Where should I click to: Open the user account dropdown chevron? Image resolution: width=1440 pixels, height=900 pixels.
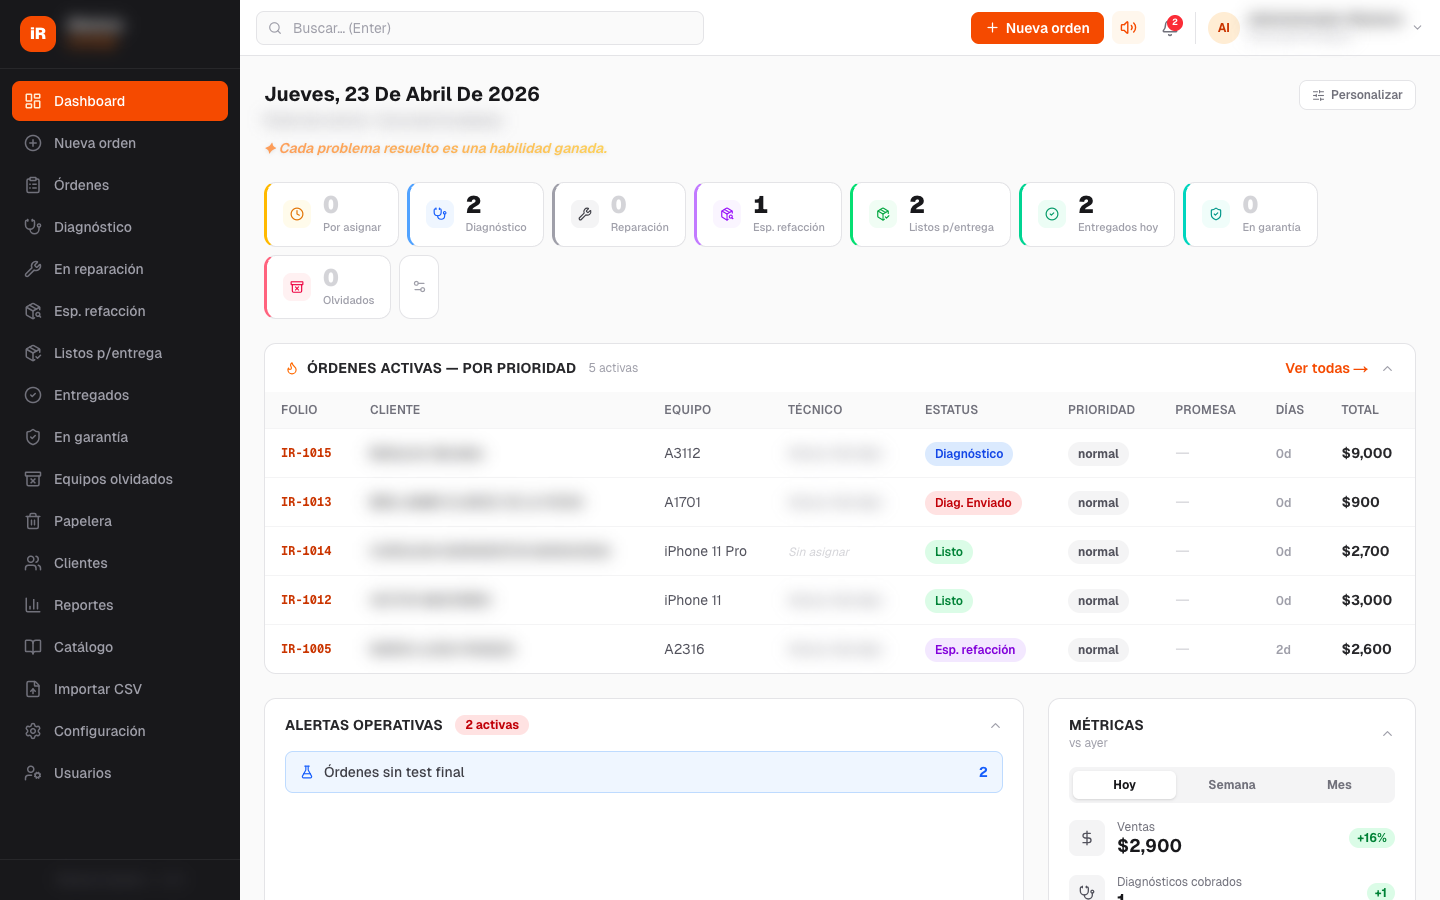1417,28
